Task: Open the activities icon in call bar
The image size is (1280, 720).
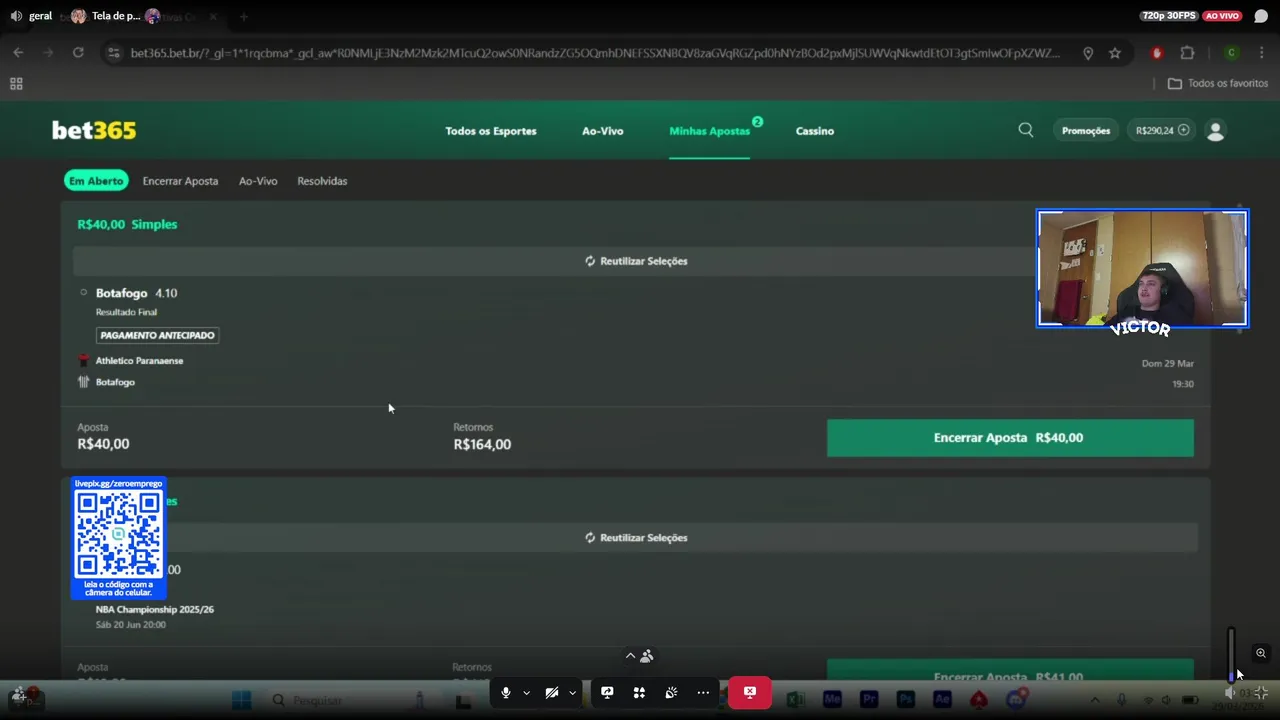Action: click(639, 692)
